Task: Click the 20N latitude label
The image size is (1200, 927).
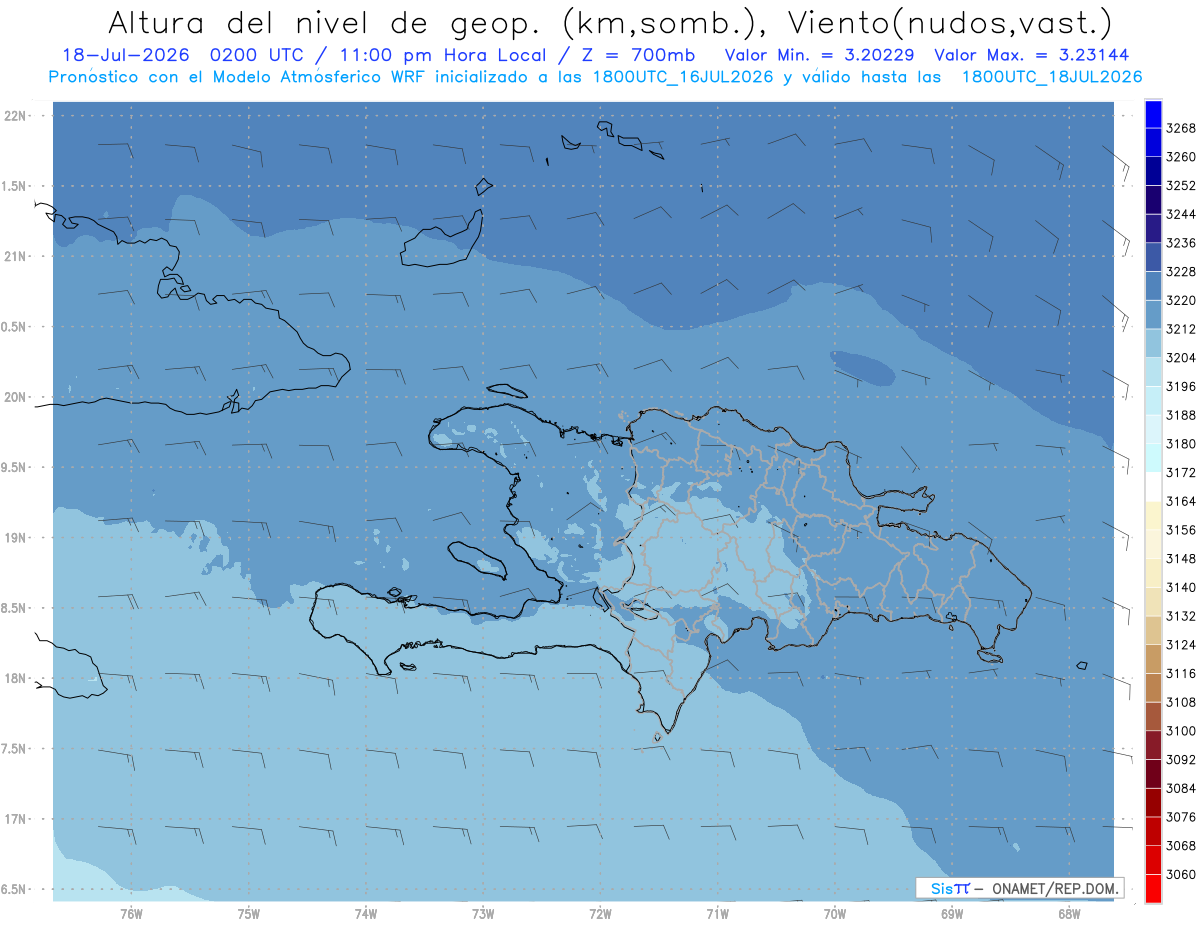Action: (x=14, y=397)
